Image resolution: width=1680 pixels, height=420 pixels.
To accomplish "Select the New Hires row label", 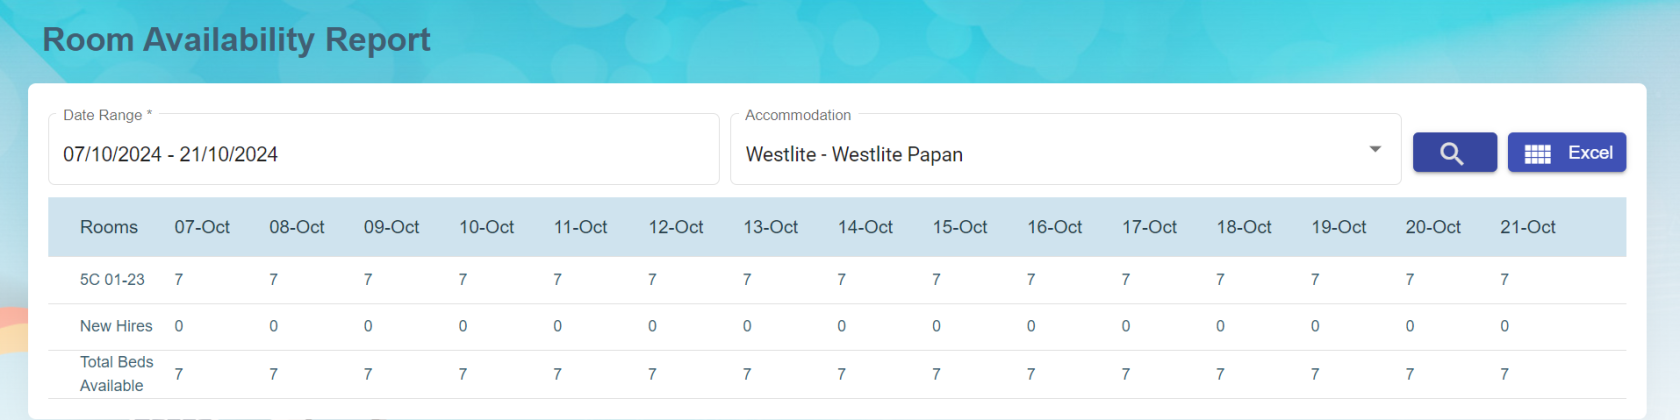I will pos(116,326).
